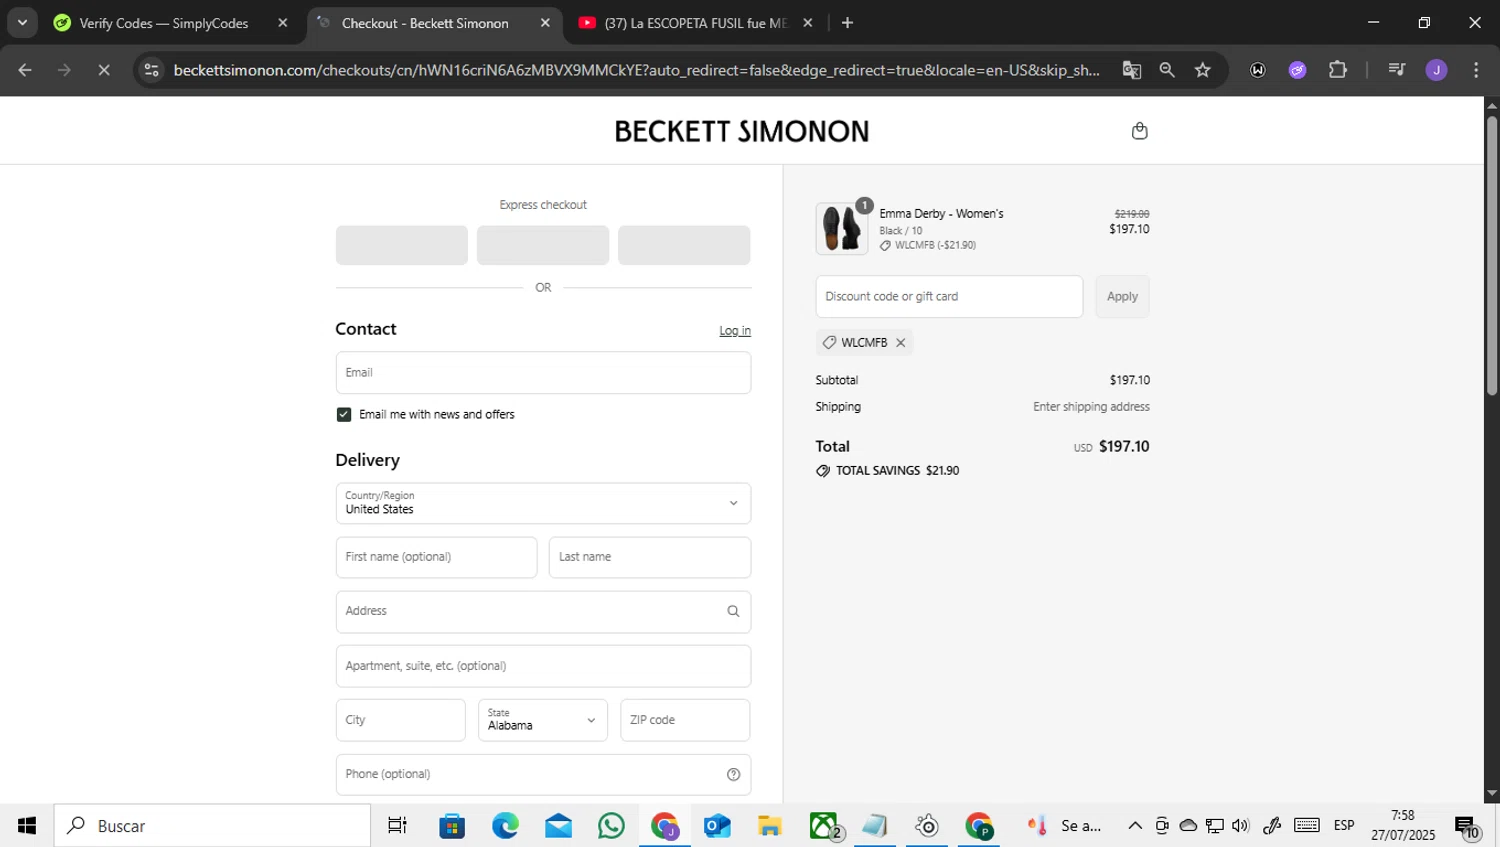This screenshot has height=847, width=1500.
Task: Toggle Email me with news and offers
Action: (x=344, y=414)
